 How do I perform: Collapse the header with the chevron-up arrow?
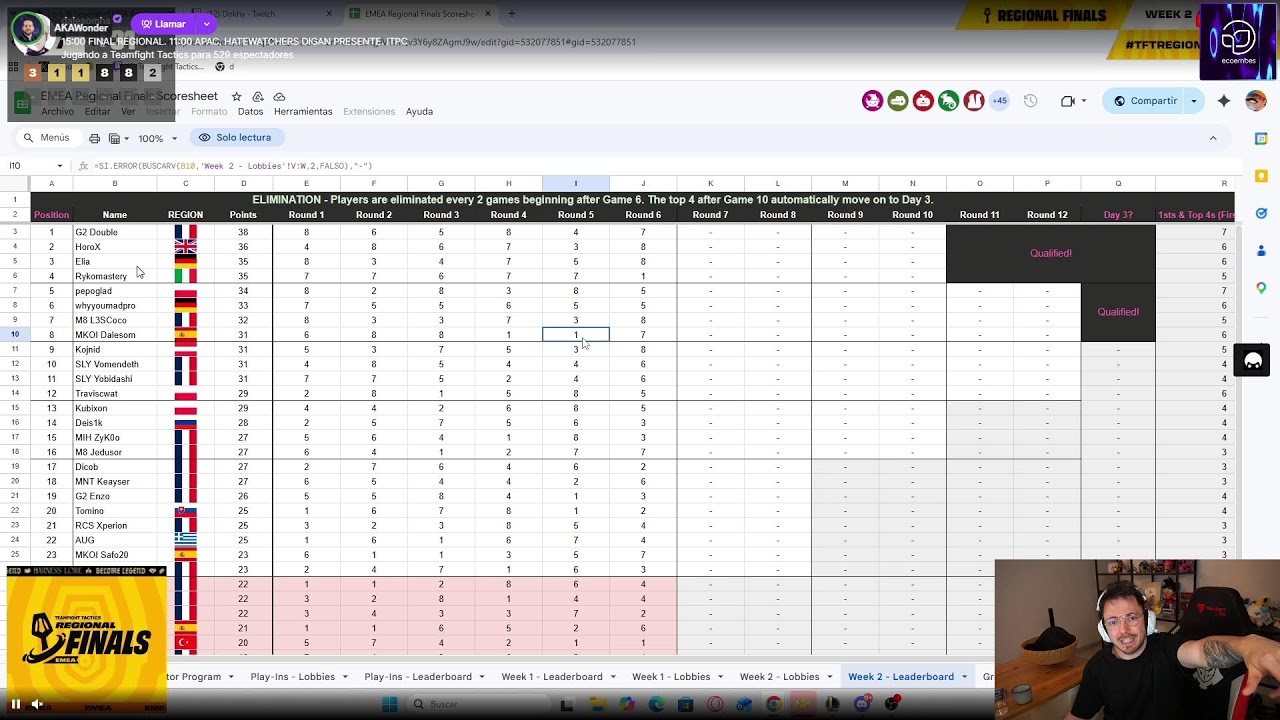1213,138
